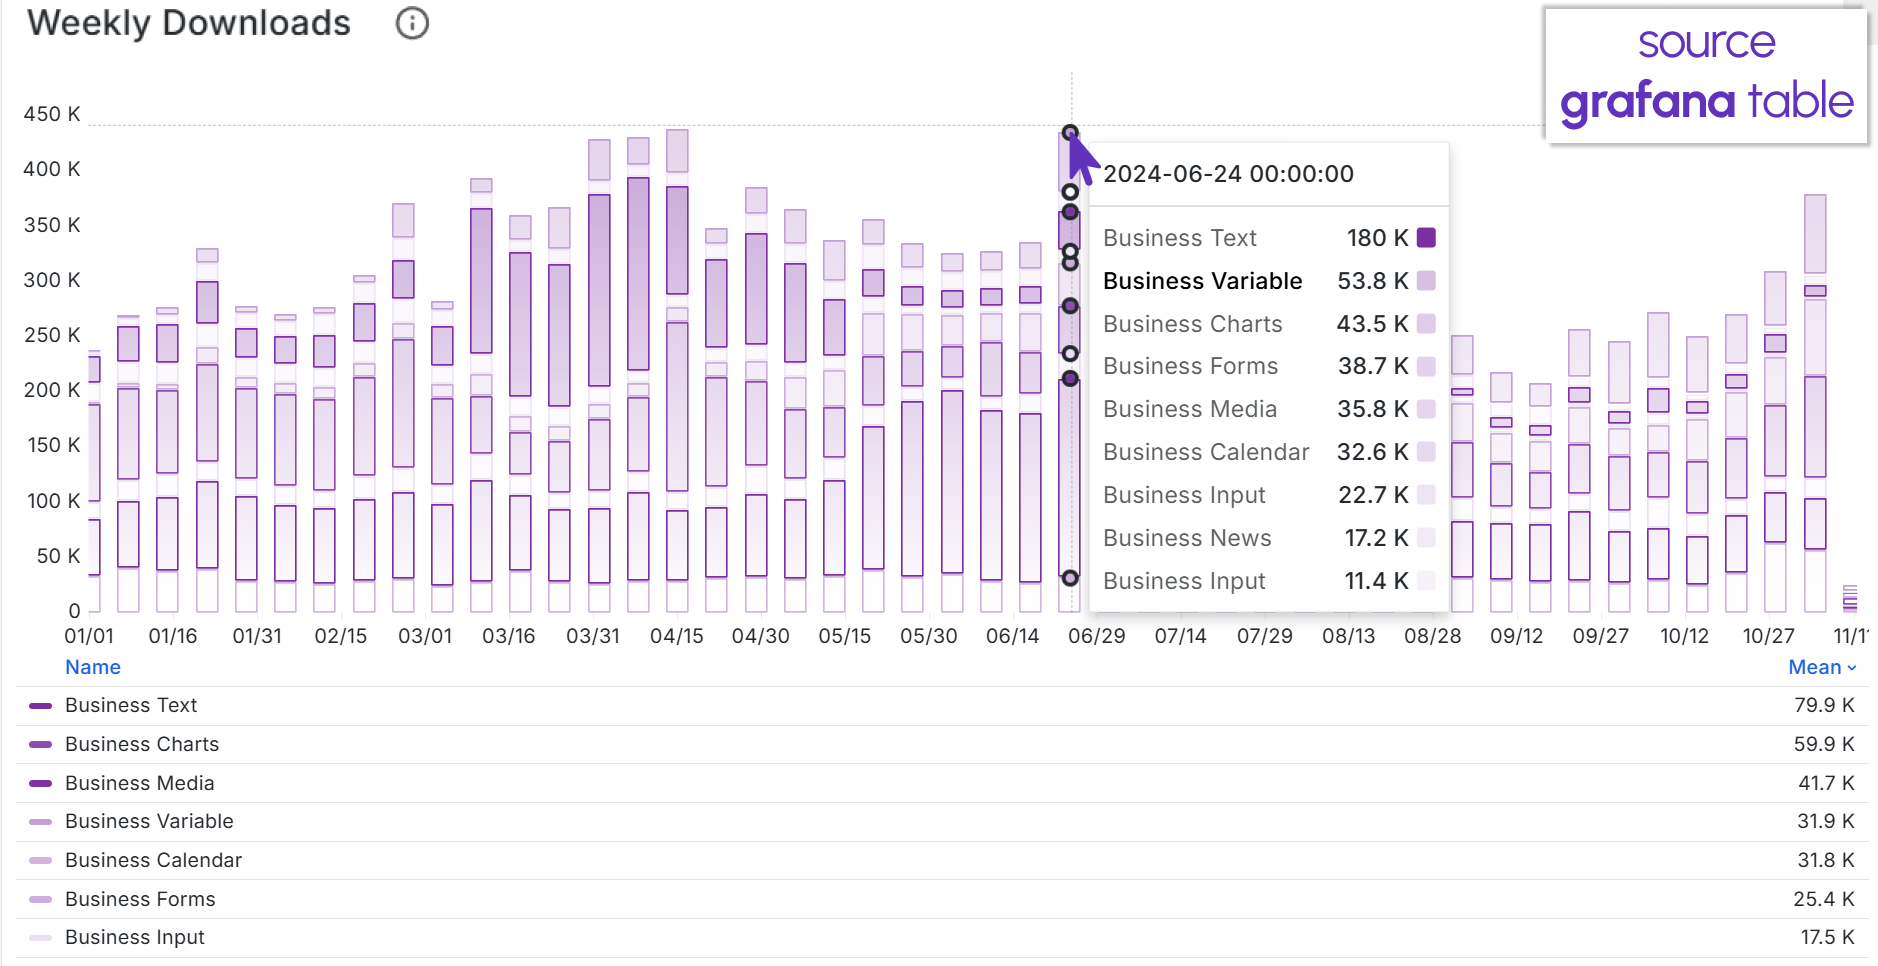
Task: Click Business Charts 43.5 K tooltip row
Action: (1269, 324)
